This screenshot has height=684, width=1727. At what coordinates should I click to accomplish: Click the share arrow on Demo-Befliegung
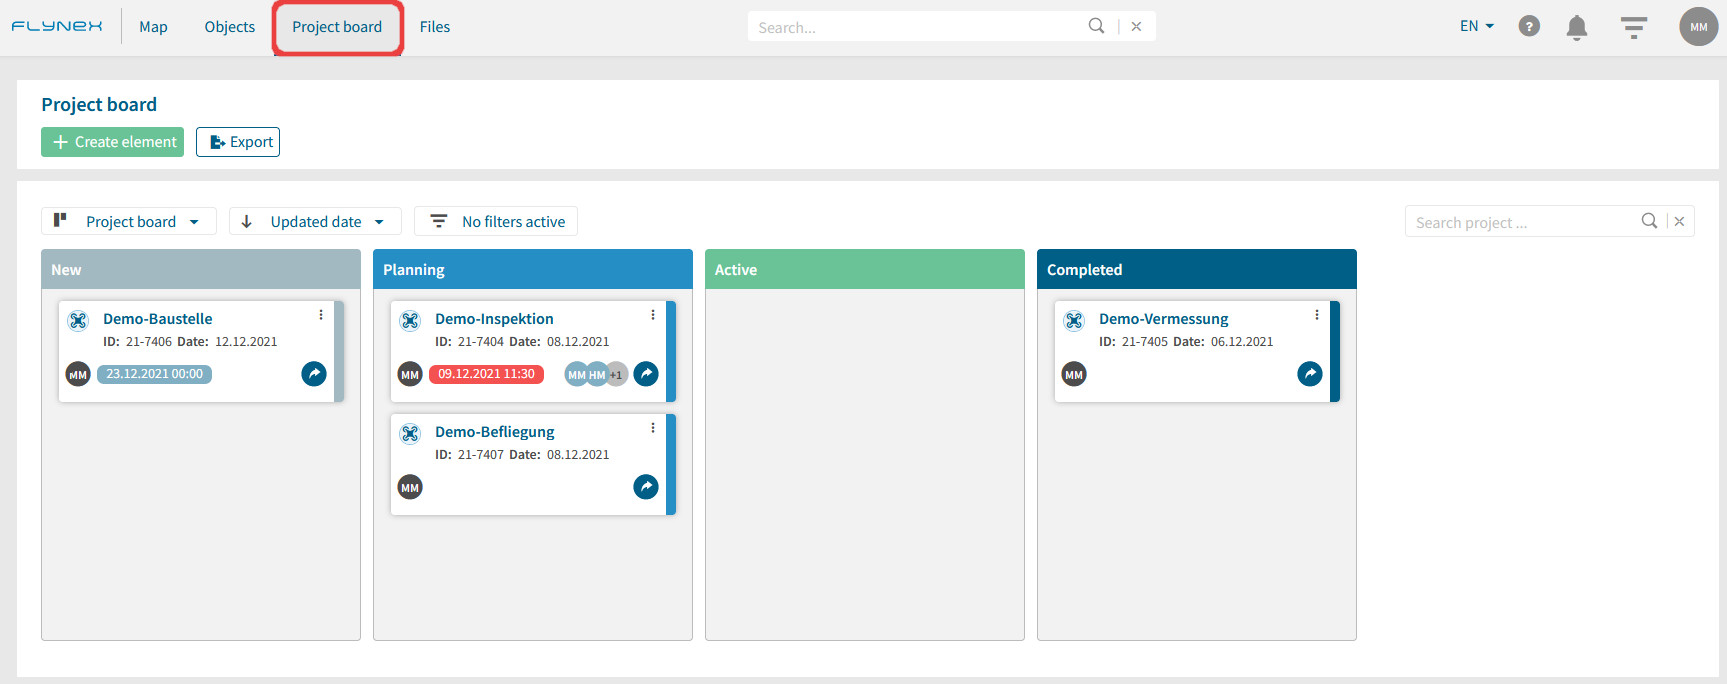click(646, 487)
